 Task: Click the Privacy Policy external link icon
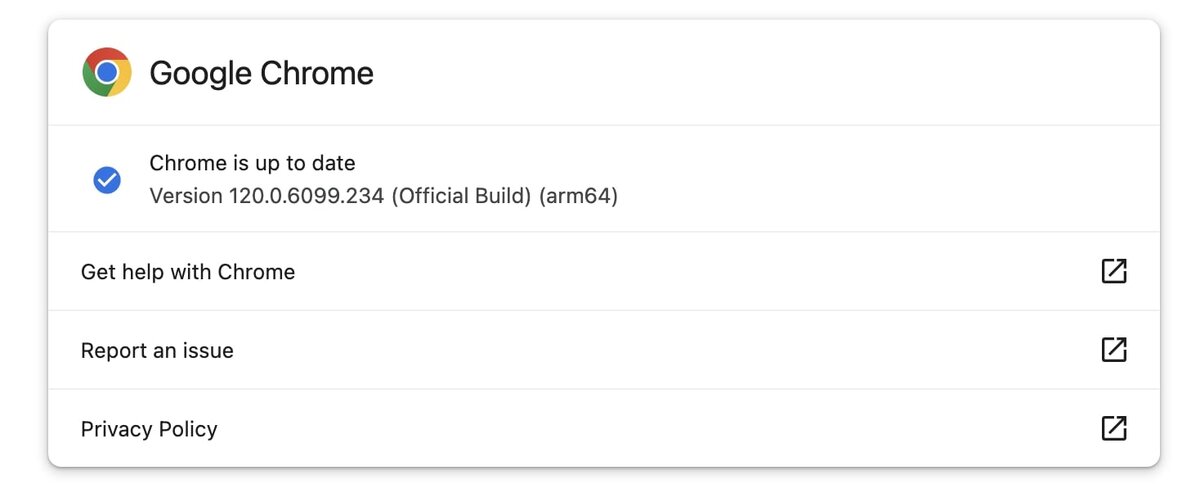point(1113,428)
